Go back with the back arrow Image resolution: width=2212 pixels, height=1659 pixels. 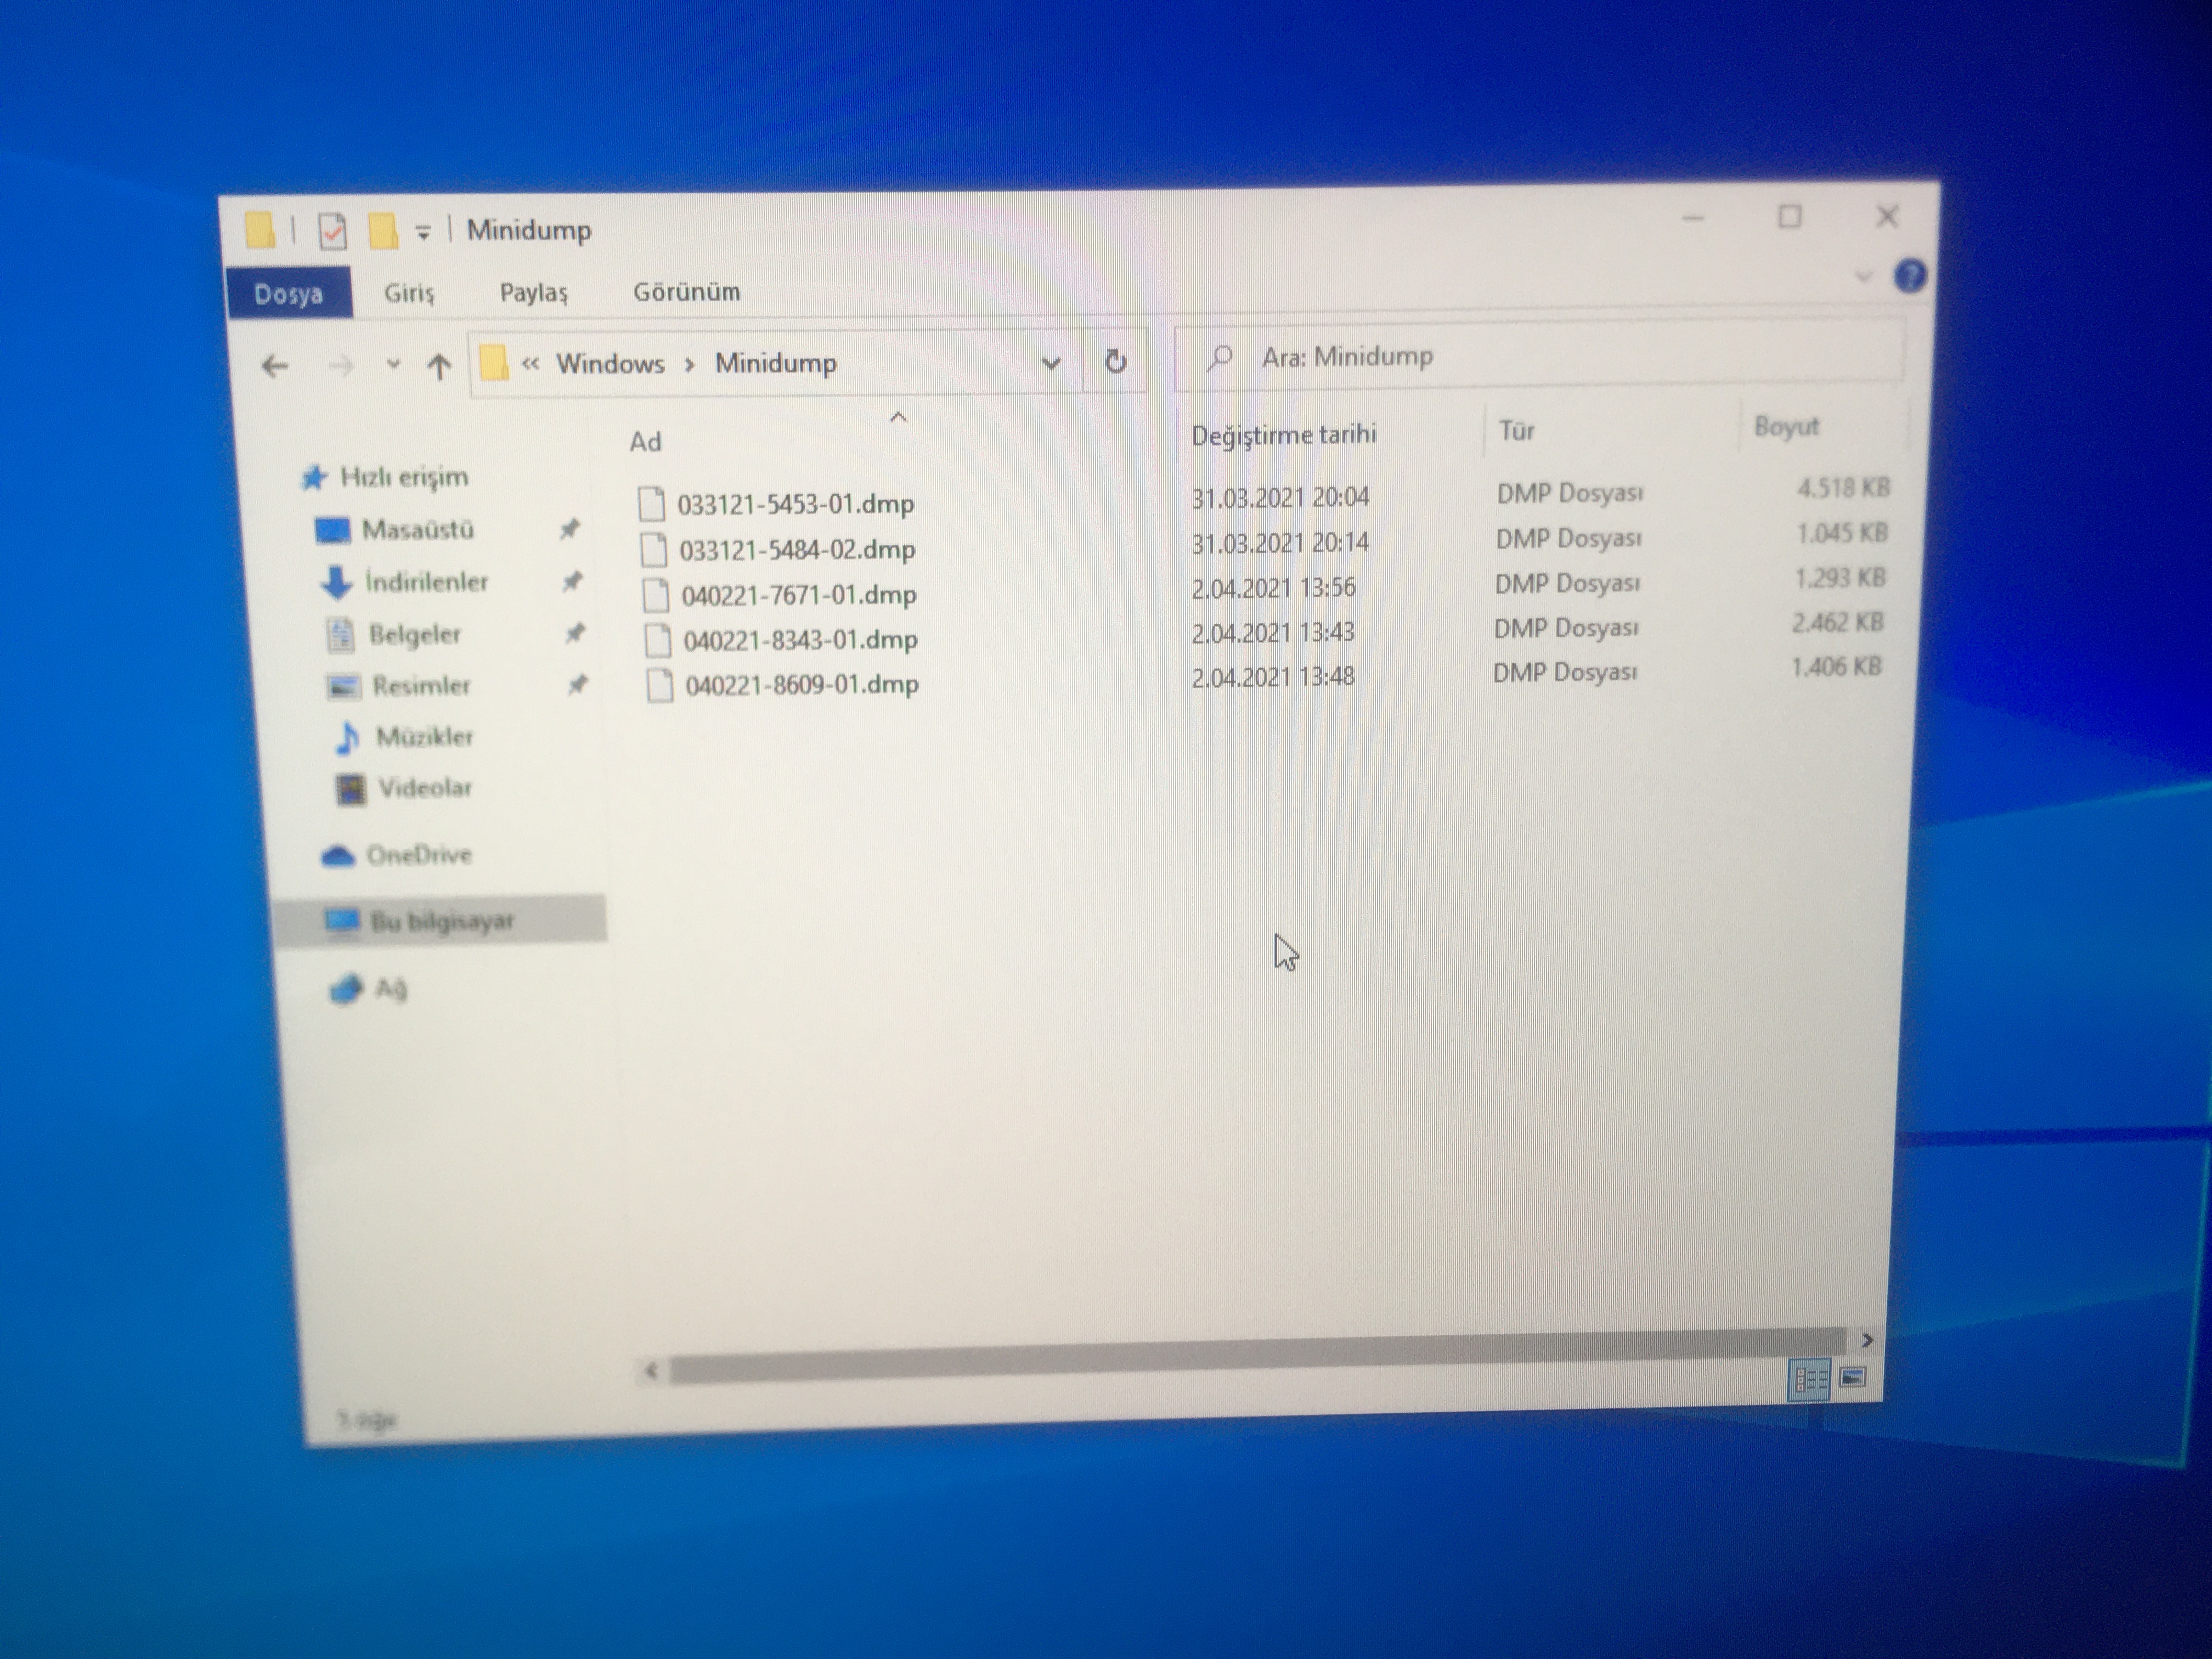(274, 366)
